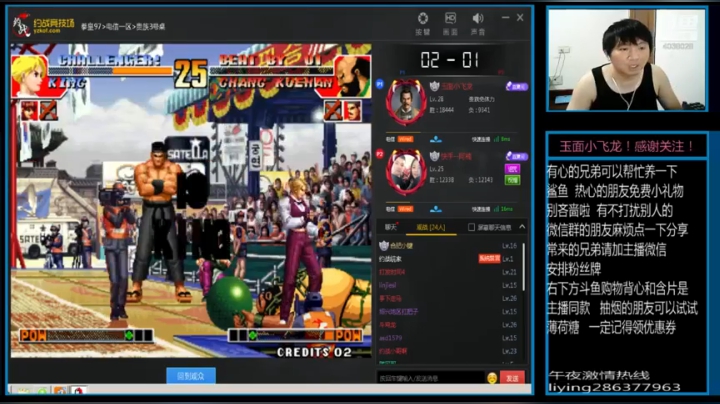The image size is (720, 404).
Task: Open the emoji picker smiley icon
Action: pos(492,378)
